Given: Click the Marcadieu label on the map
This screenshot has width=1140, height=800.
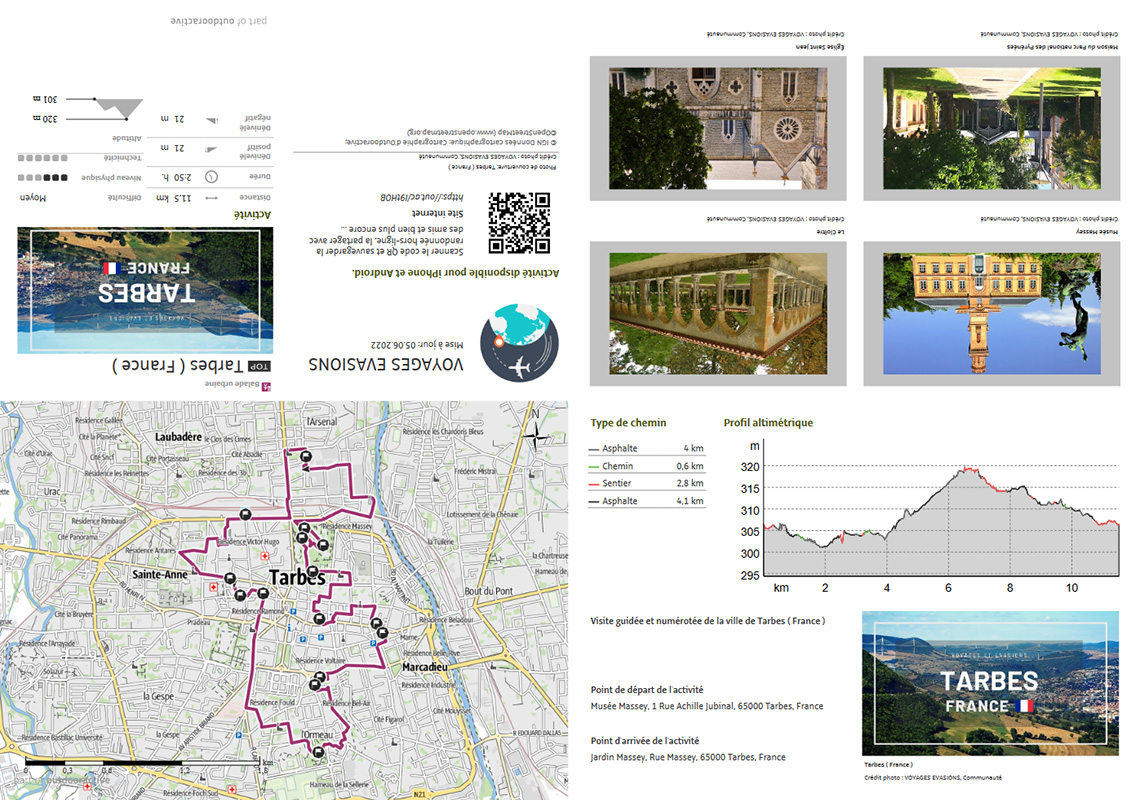Looking at the screenshot, I should click(x=425, y=667).
